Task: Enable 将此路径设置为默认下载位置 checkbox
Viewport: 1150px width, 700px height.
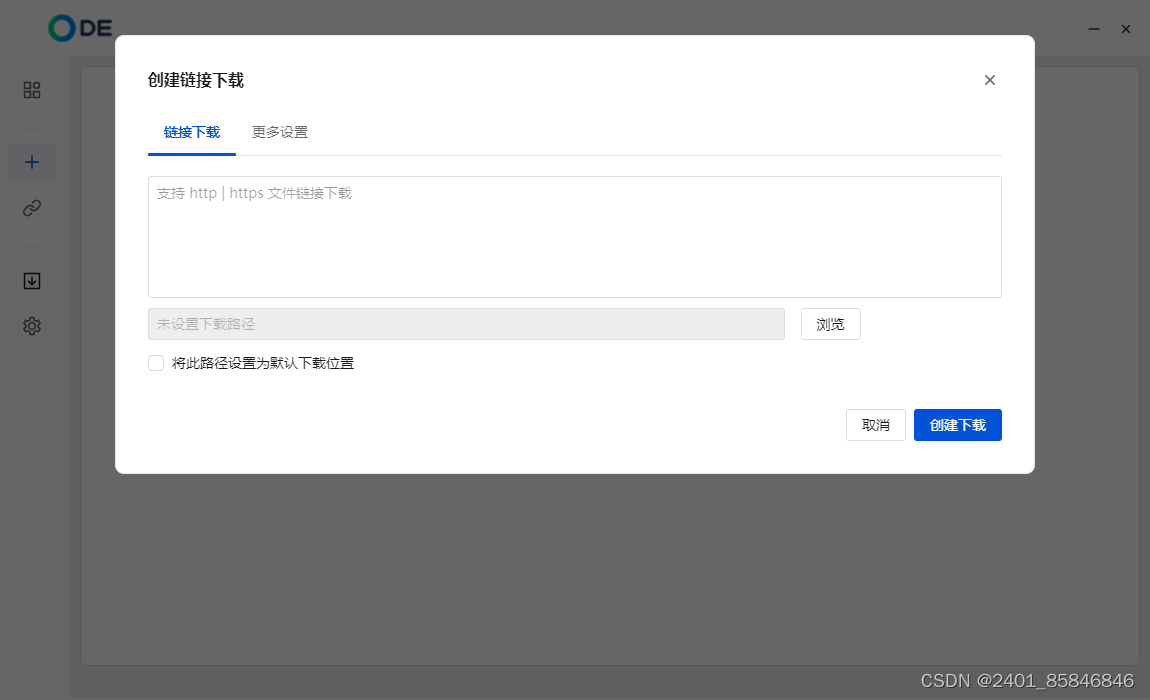Action: tap(155, 363)
